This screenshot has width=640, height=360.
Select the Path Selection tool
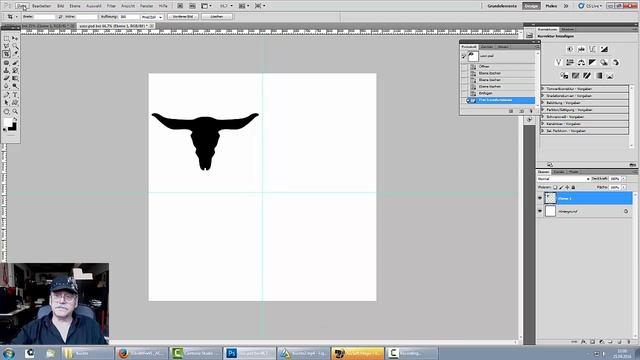click(x=6, y=102)
